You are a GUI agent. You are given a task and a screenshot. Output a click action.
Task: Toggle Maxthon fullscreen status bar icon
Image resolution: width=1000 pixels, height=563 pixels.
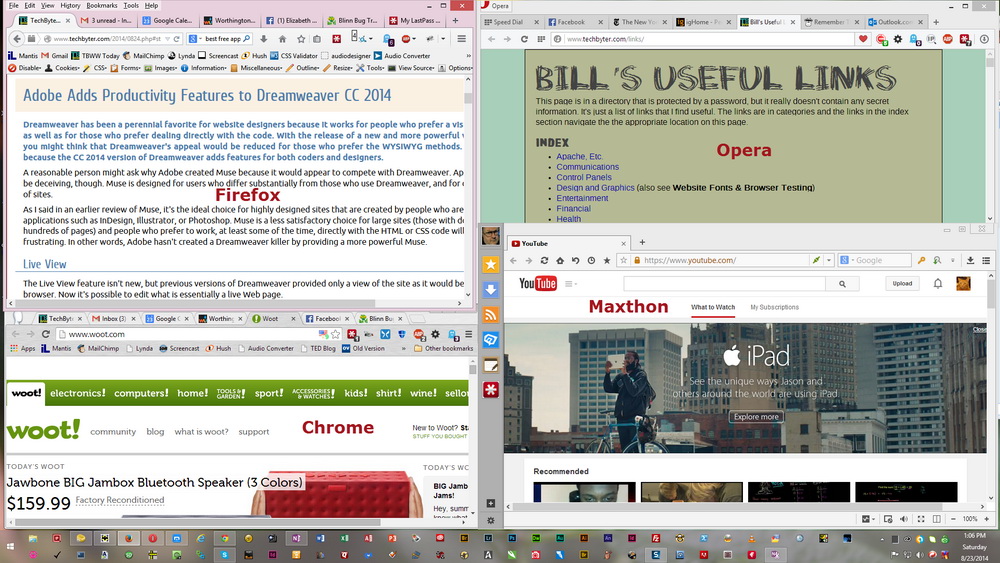coord(921,519)
